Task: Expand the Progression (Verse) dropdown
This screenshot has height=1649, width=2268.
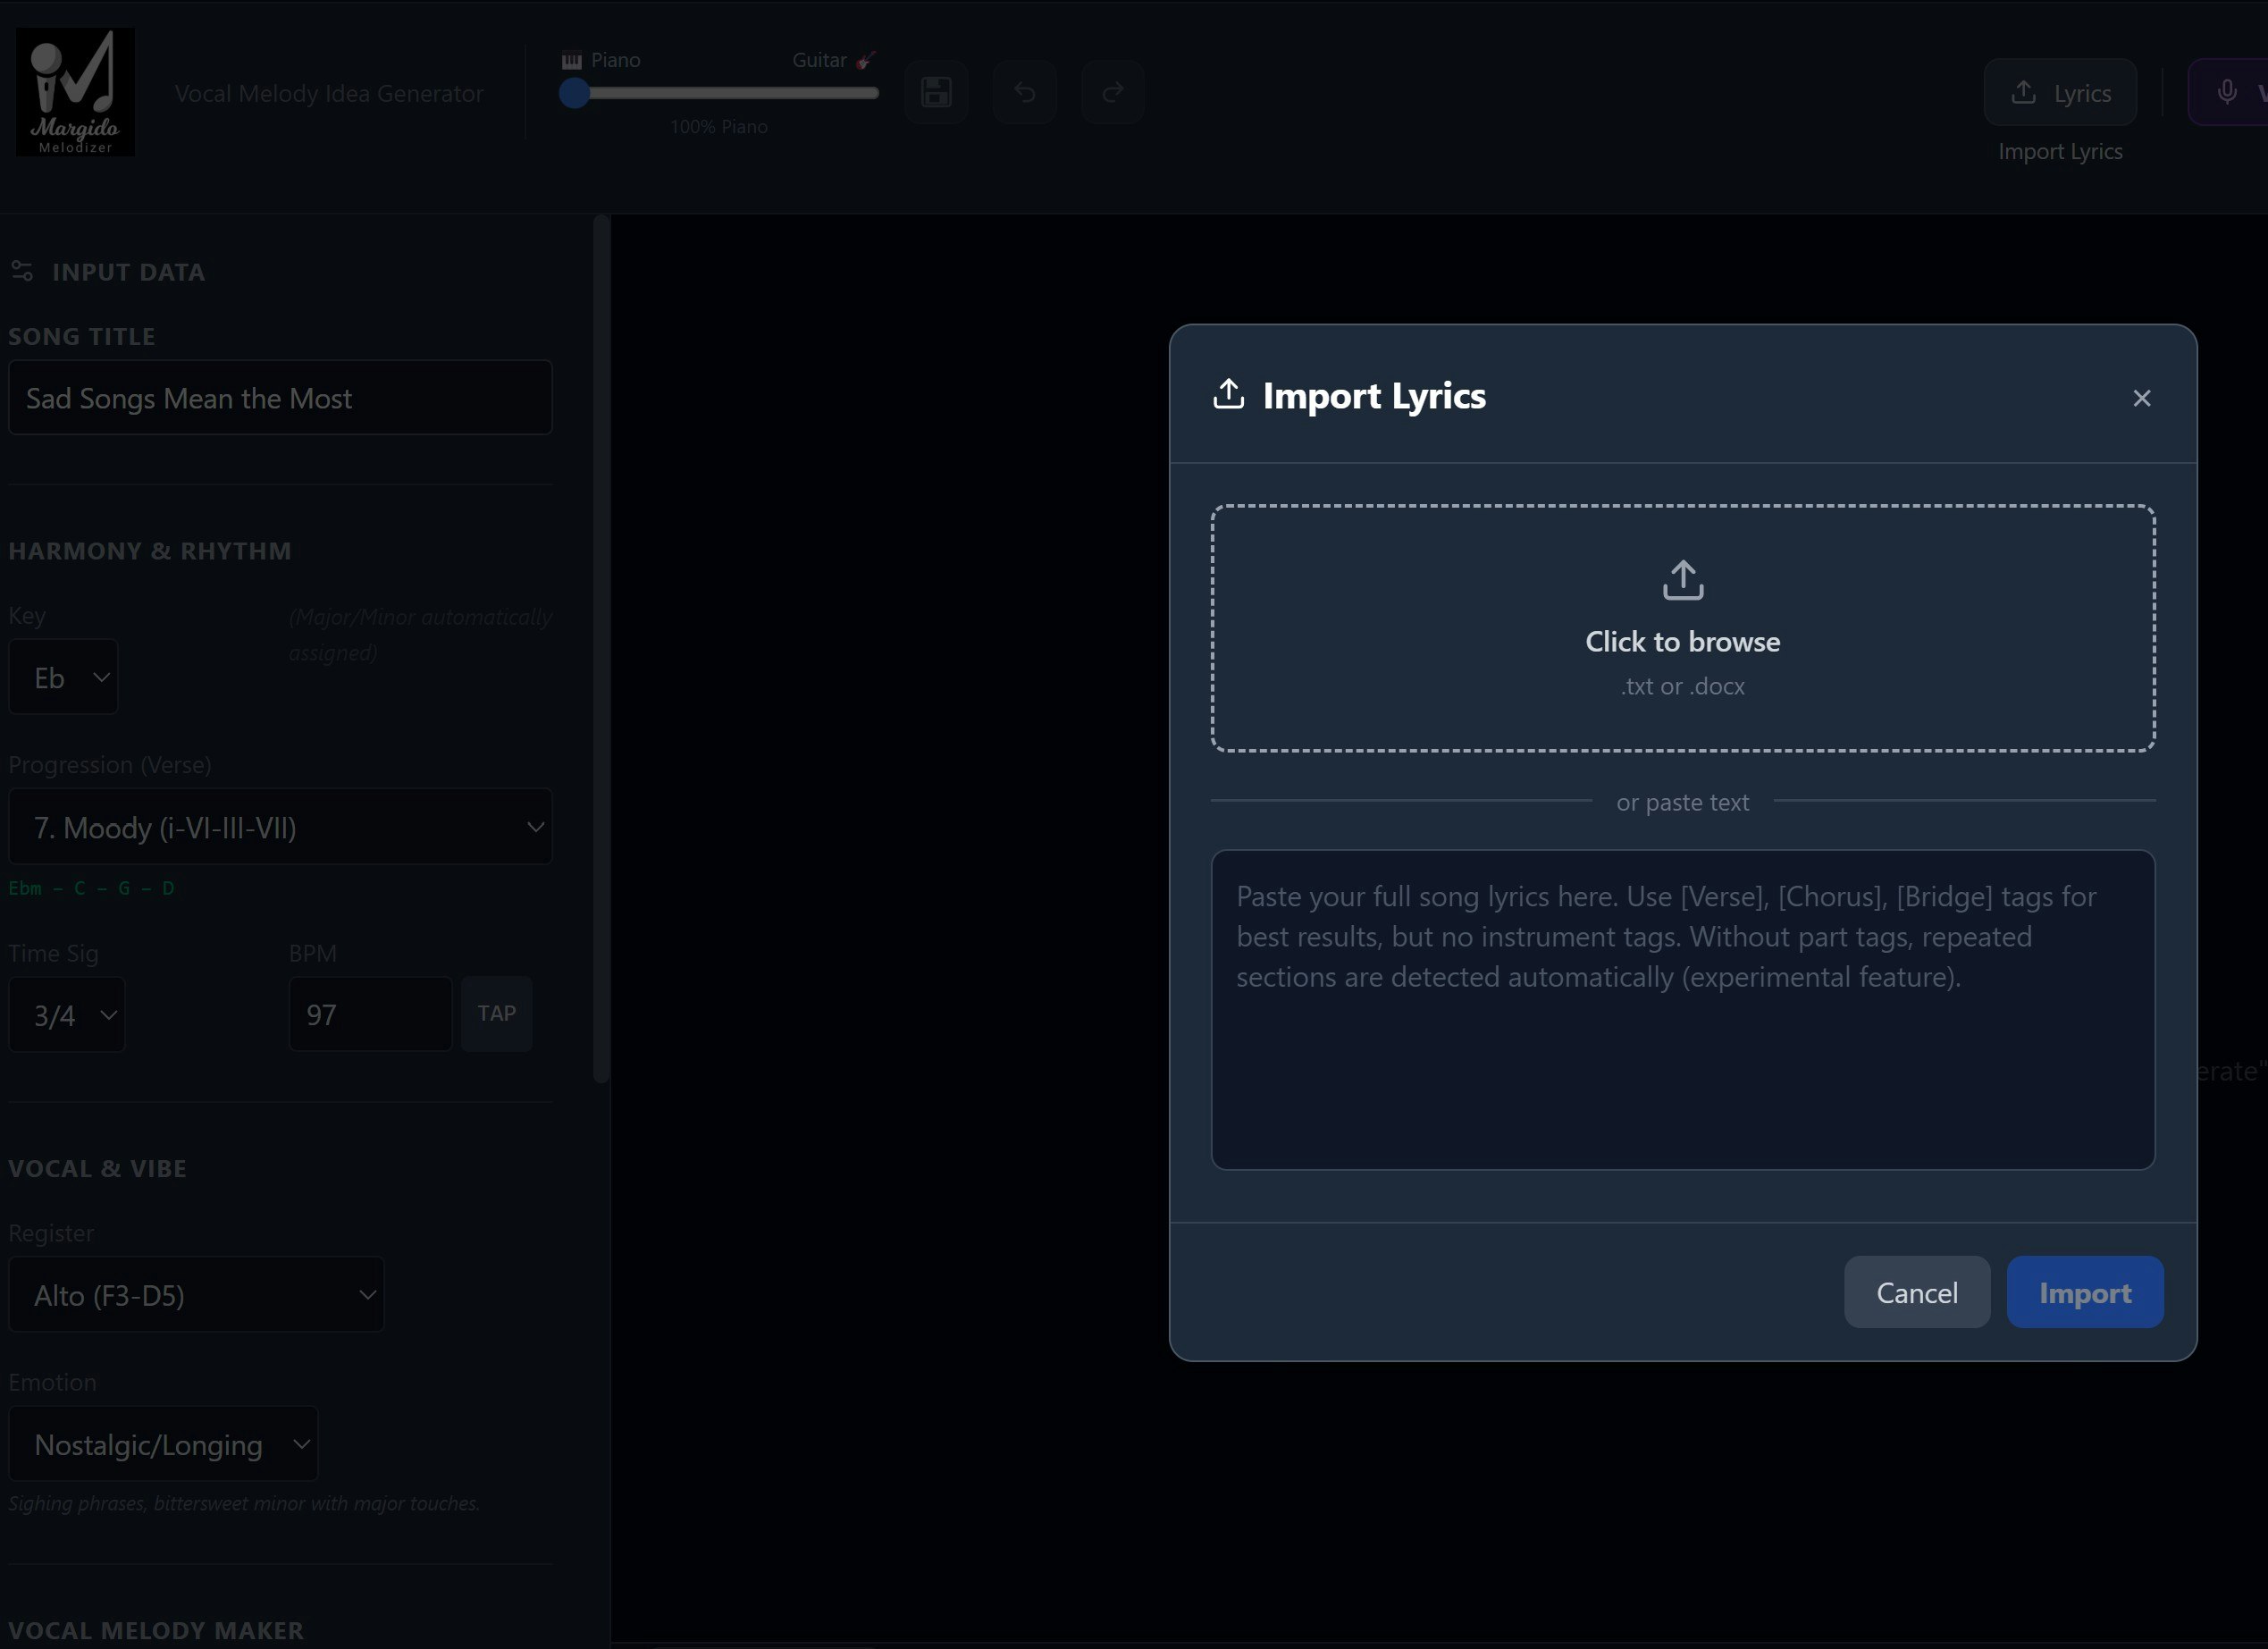Action: pyautogui.click(x=280, y=827)
